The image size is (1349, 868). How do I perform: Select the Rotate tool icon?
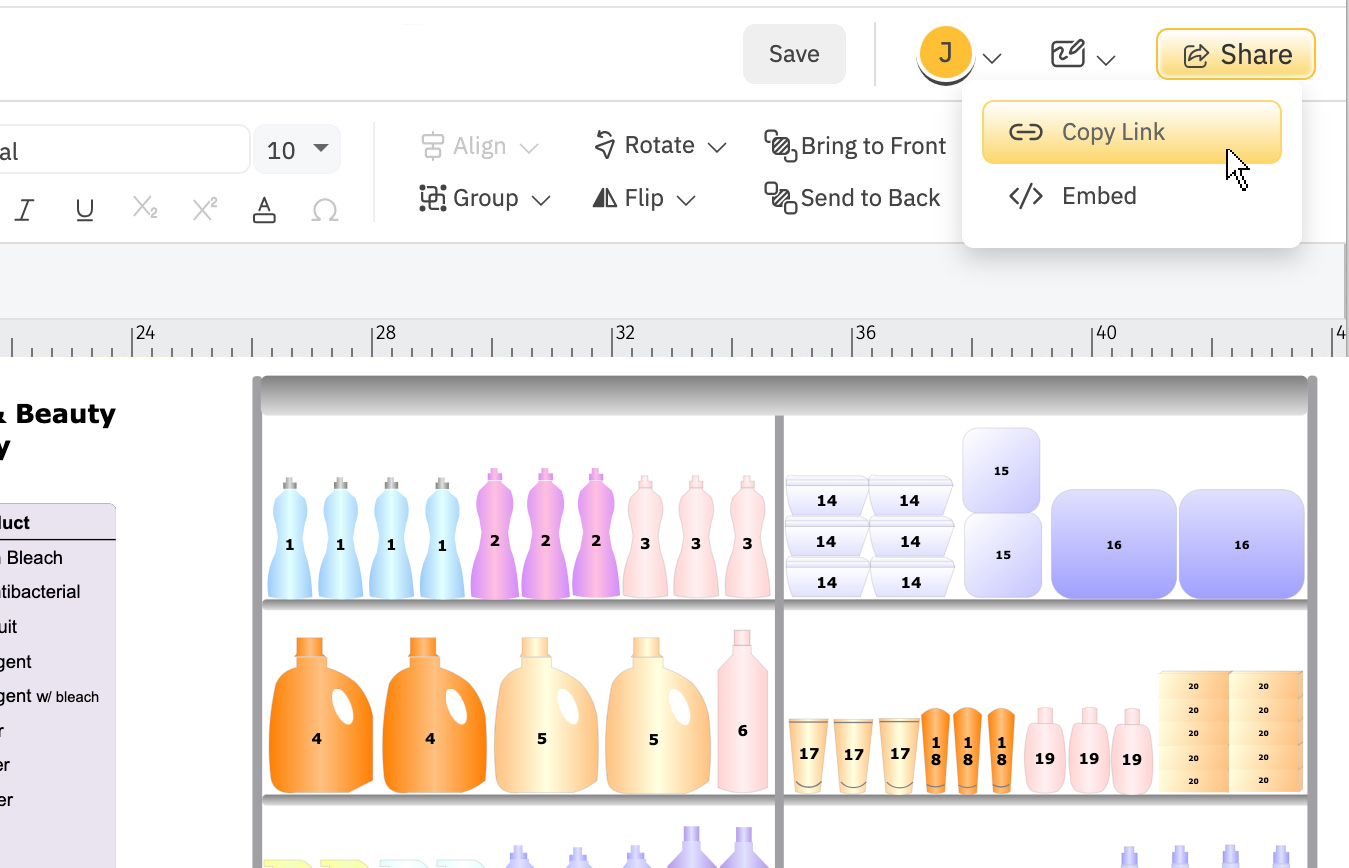click(x=606, y=144)
